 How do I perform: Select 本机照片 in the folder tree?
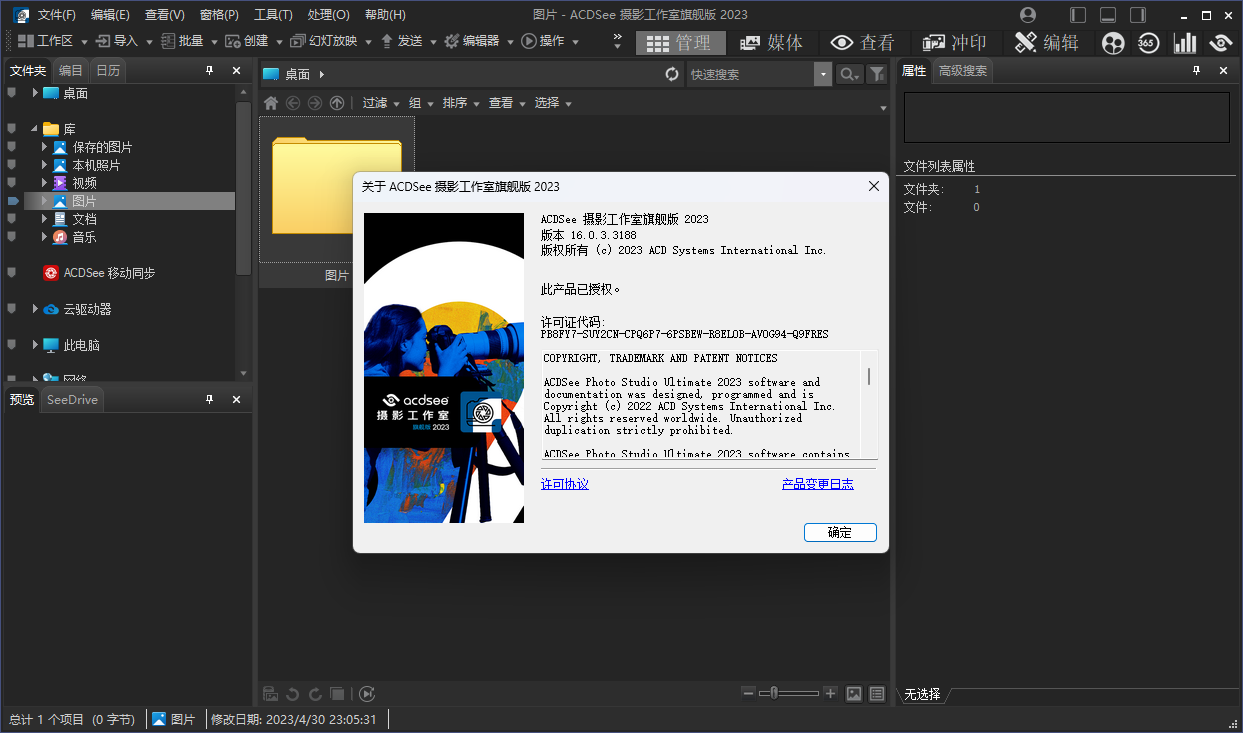pos(96,165)
